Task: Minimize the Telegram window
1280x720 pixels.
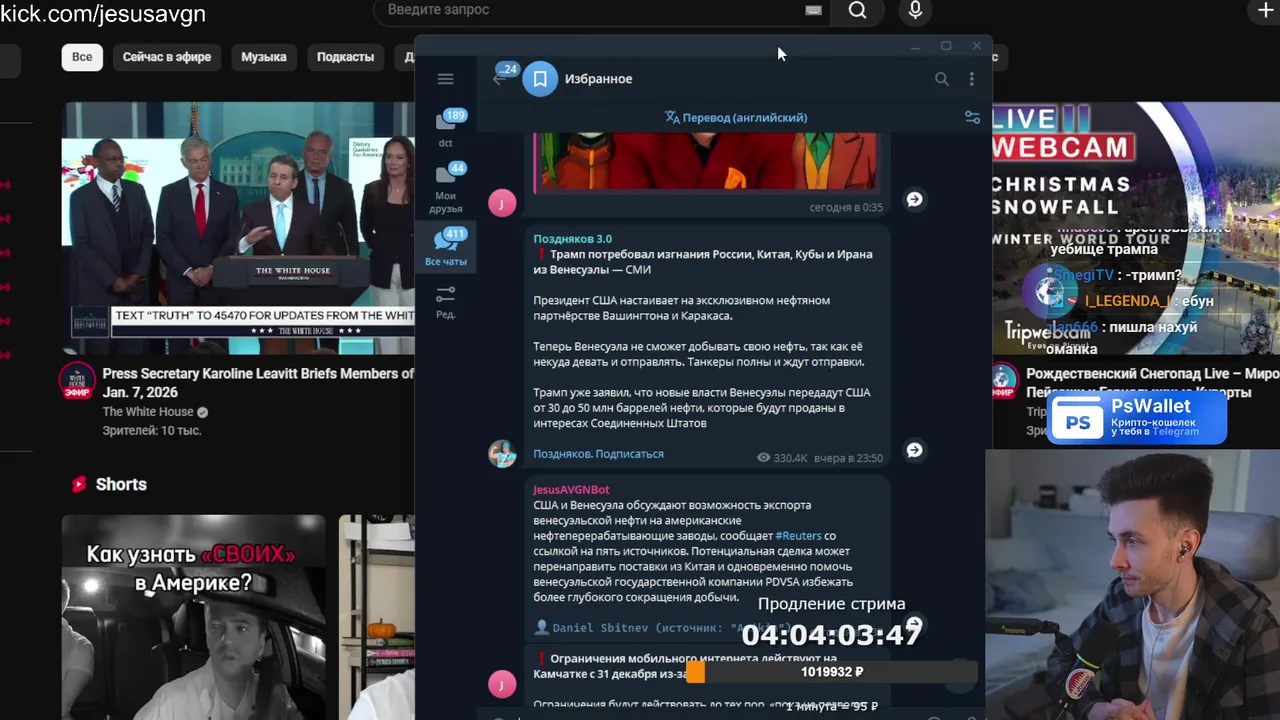Action: pyautogui.click(x=915, y=46)
